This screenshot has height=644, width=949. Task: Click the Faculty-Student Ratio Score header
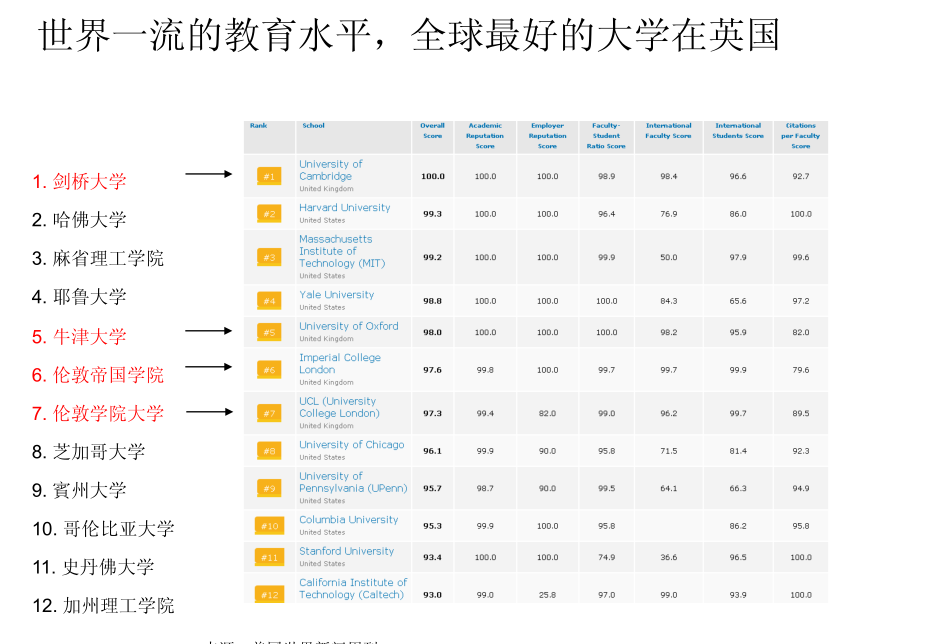(606, 136)
